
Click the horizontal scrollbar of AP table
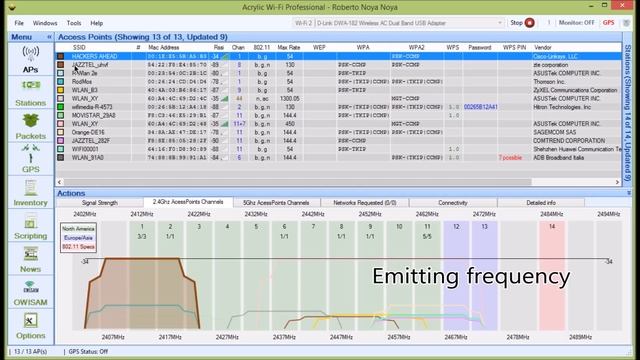point(298,182)
